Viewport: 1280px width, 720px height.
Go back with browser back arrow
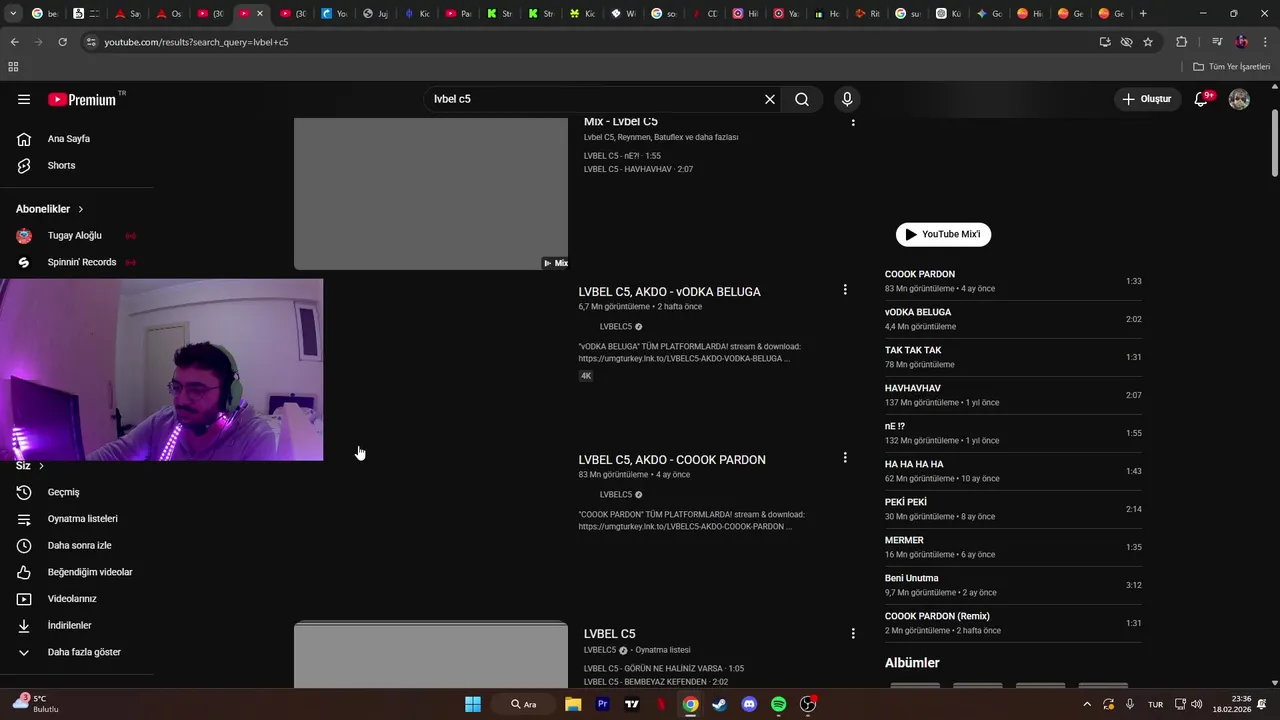(14, 42)
